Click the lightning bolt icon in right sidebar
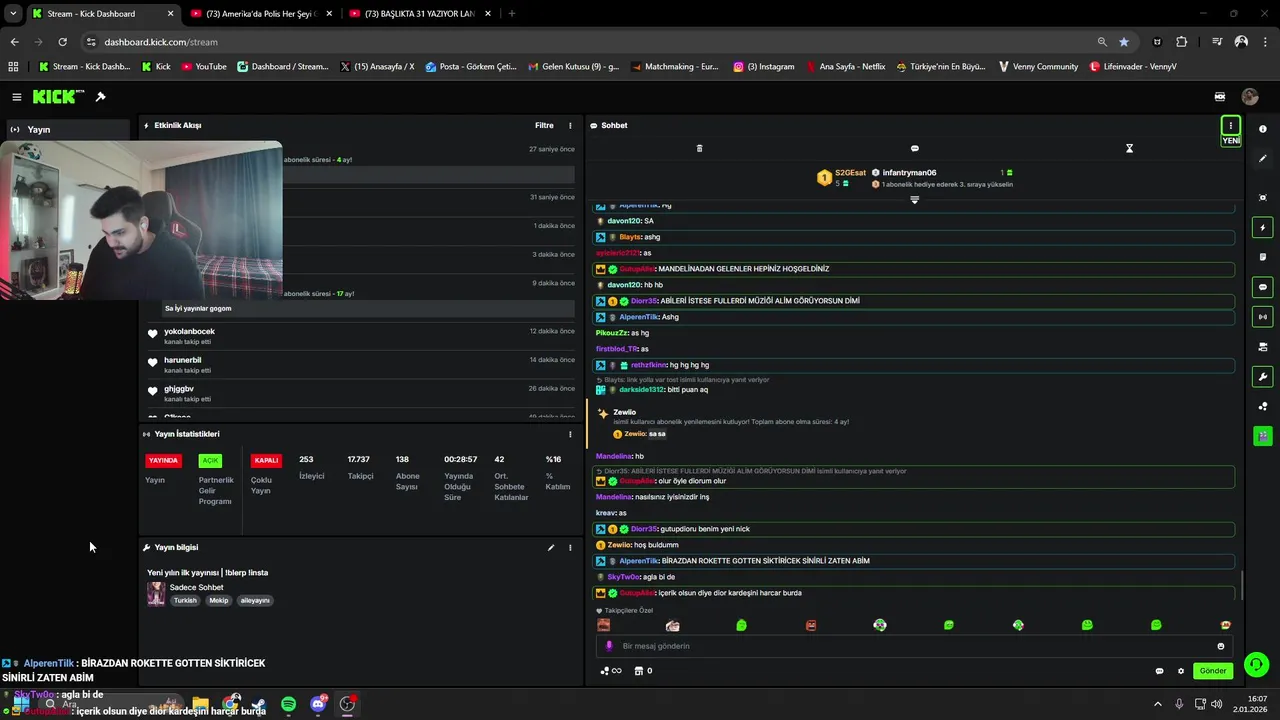The width and height of the screenshot is (1280, 720). coord(1262,228)
